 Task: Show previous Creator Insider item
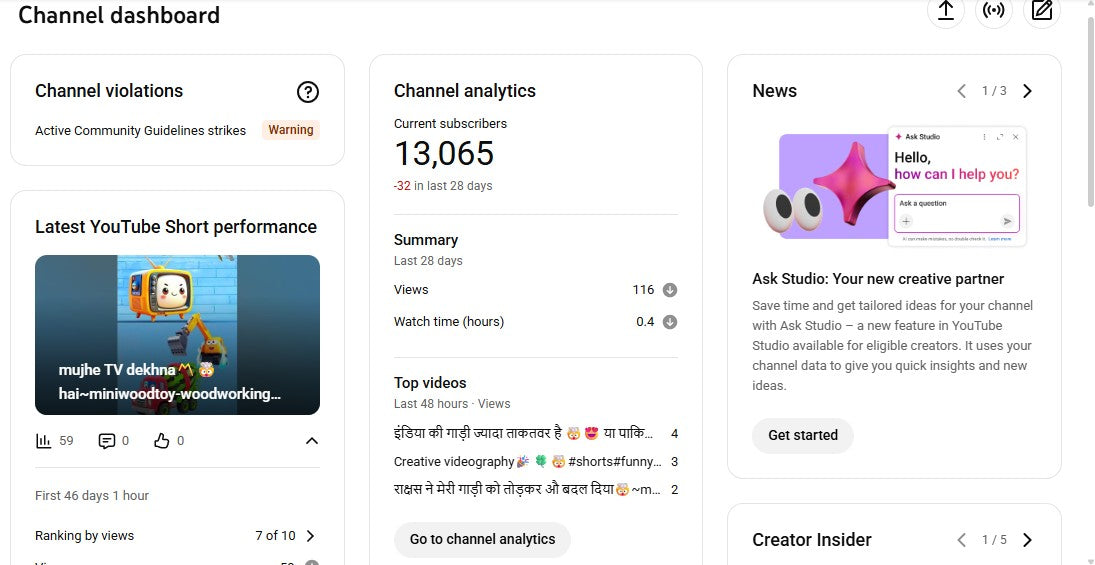(962, 540)
